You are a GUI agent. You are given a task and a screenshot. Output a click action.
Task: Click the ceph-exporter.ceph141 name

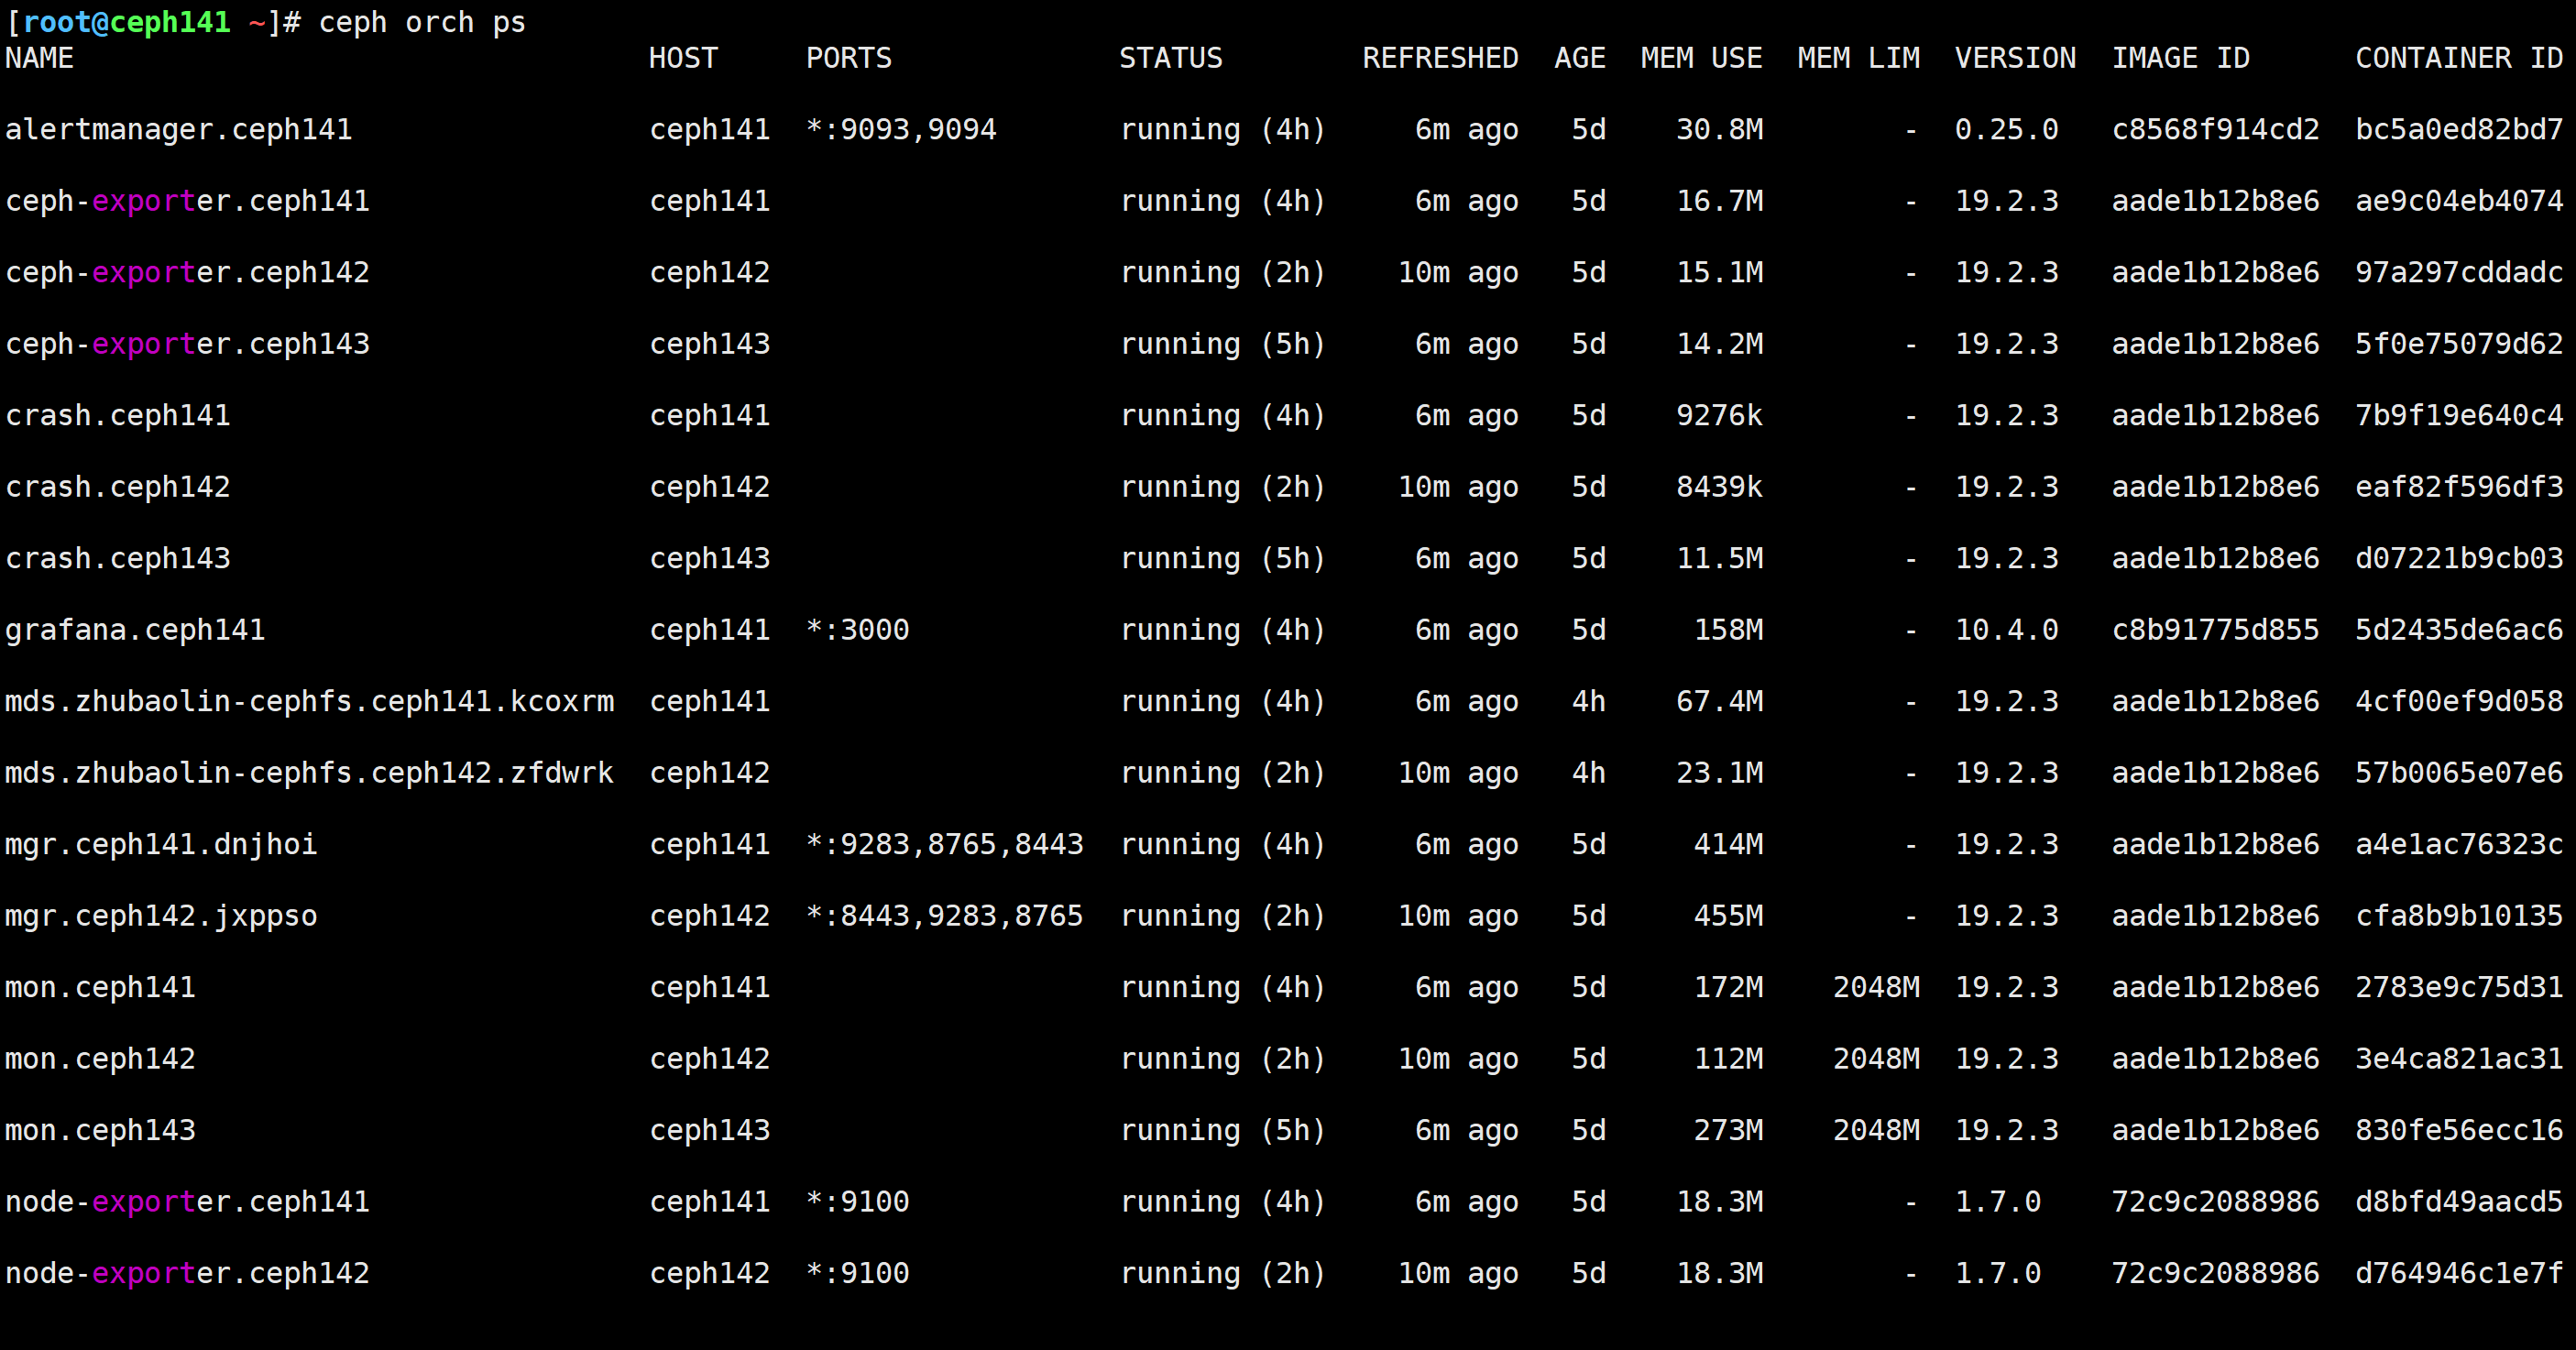[188, 201]
